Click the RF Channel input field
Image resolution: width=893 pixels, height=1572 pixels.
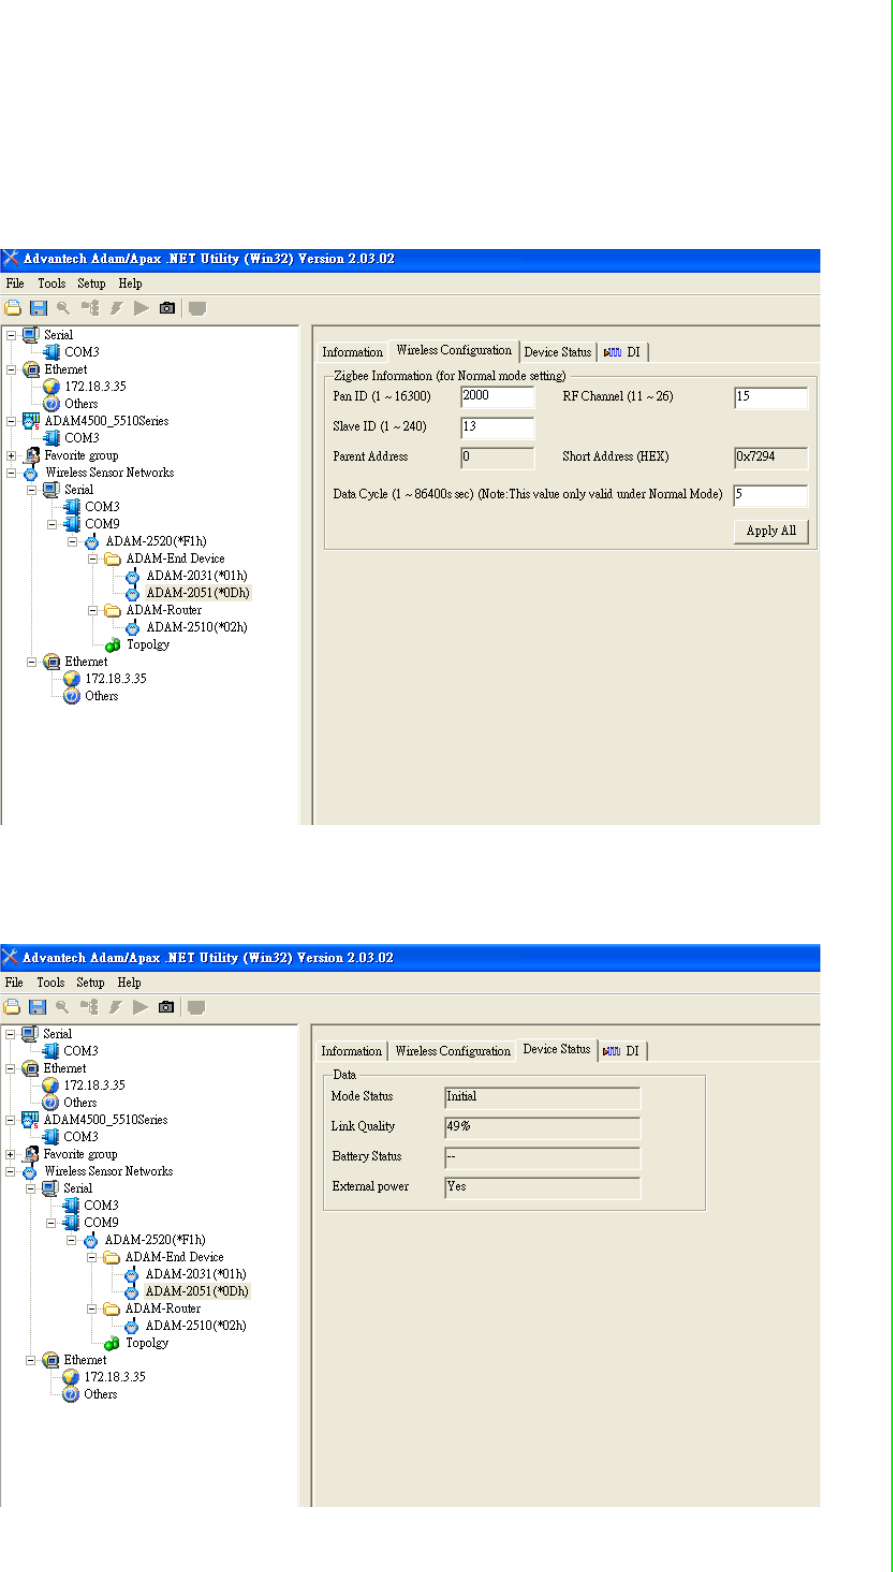(771, 397)
